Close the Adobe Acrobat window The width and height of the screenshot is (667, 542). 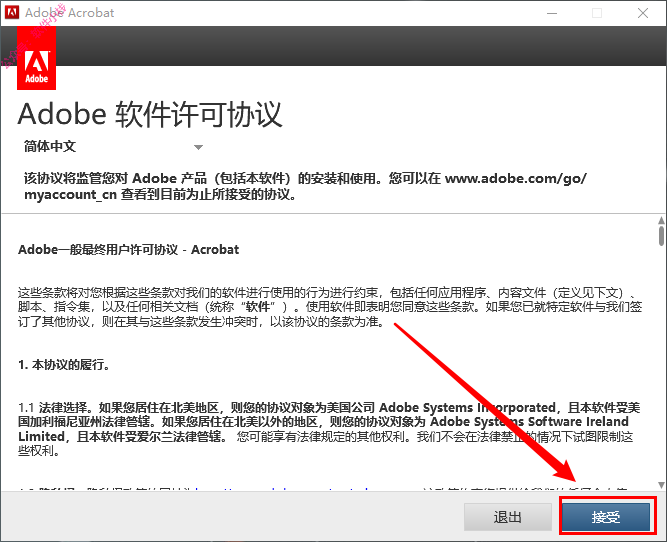click(643, 13)
